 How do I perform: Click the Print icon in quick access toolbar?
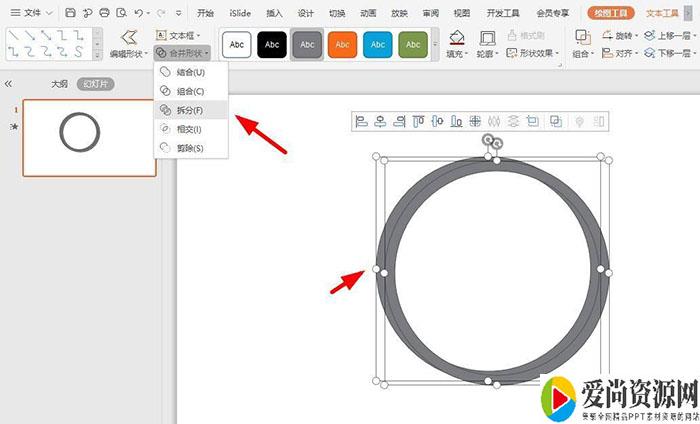[104, 13]
